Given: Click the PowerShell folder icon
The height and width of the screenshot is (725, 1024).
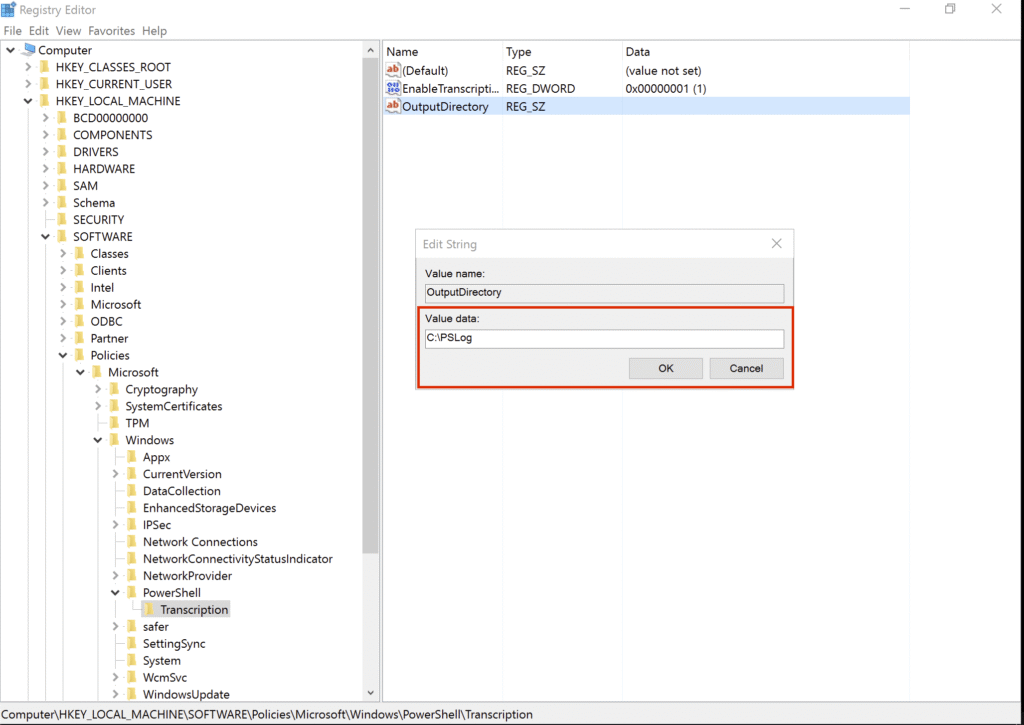Looking at the screenshot, I should point(132,593).
